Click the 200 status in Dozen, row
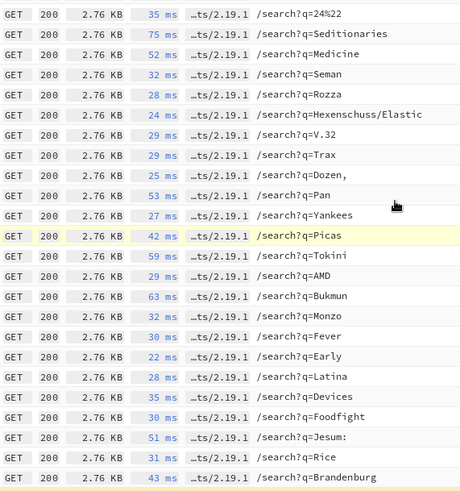 coord(49,176)
